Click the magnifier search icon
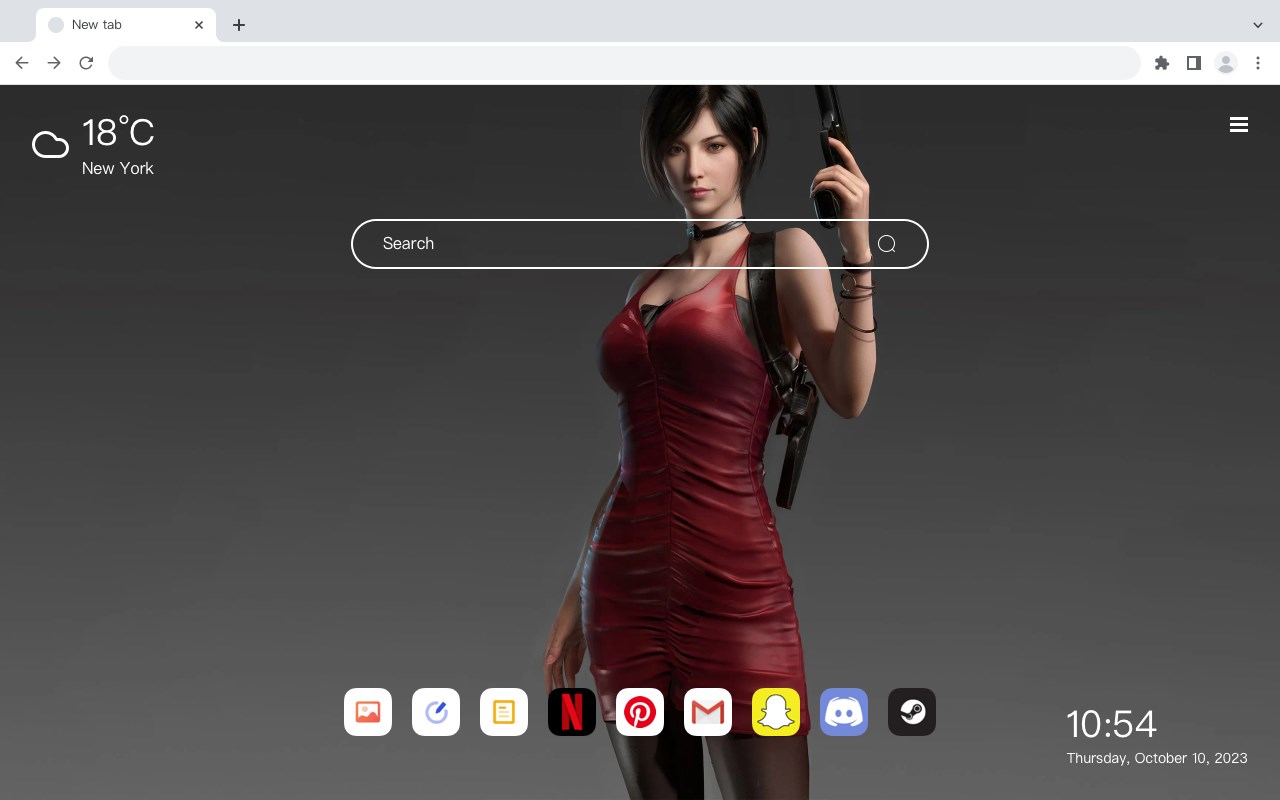Viewport: 1280px width, 800px height. pos(887,244)
